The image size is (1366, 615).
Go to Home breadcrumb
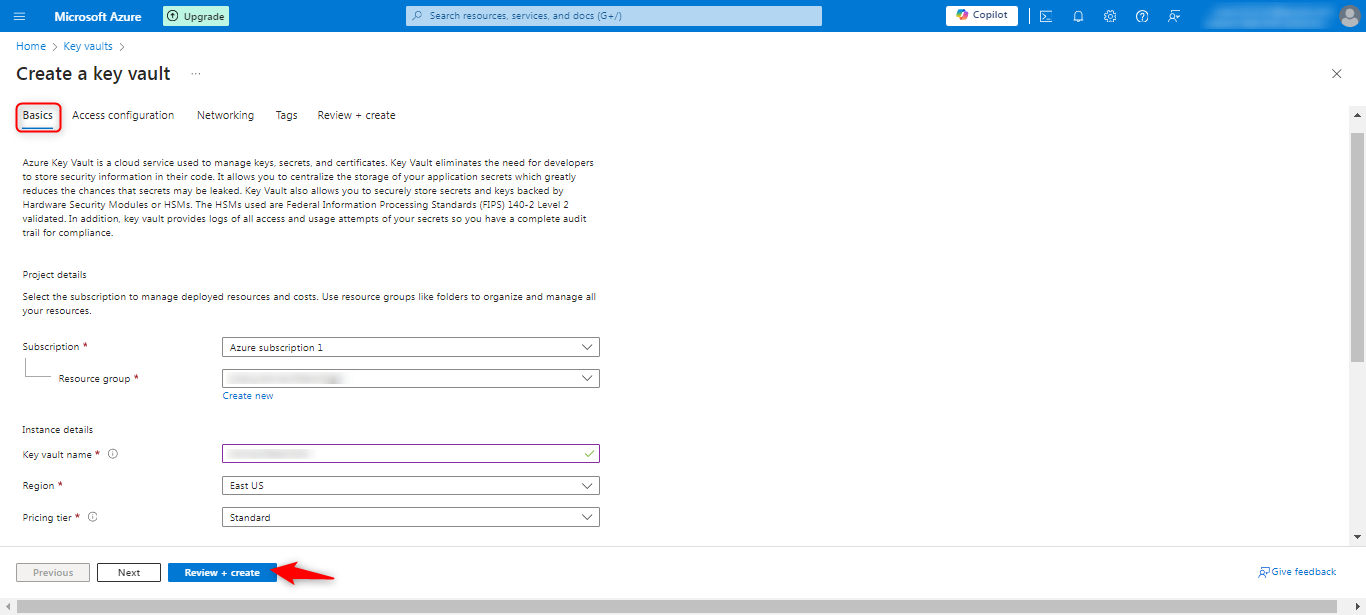31,46
